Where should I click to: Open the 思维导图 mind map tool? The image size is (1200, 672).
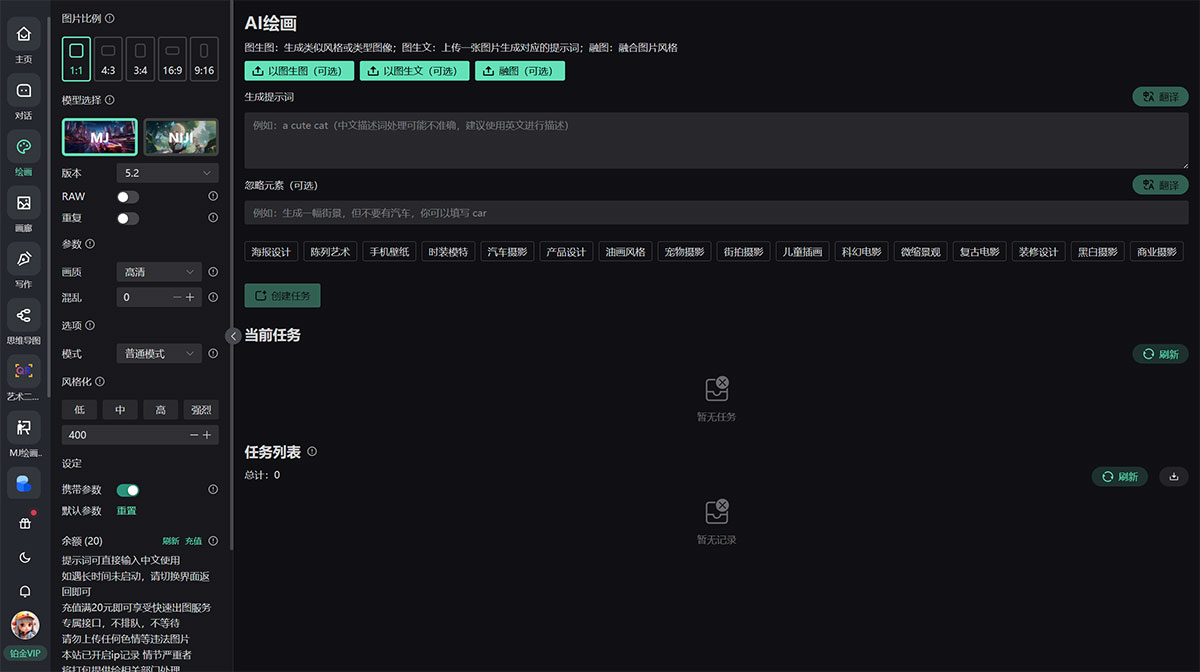click(x=23, y=318)
